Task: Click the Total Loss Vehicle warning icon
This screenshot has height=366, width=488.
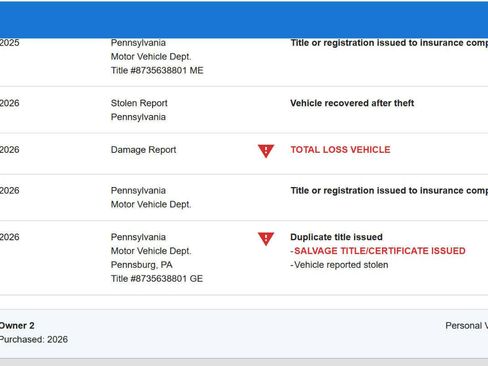Action: [x=266, y=151]
